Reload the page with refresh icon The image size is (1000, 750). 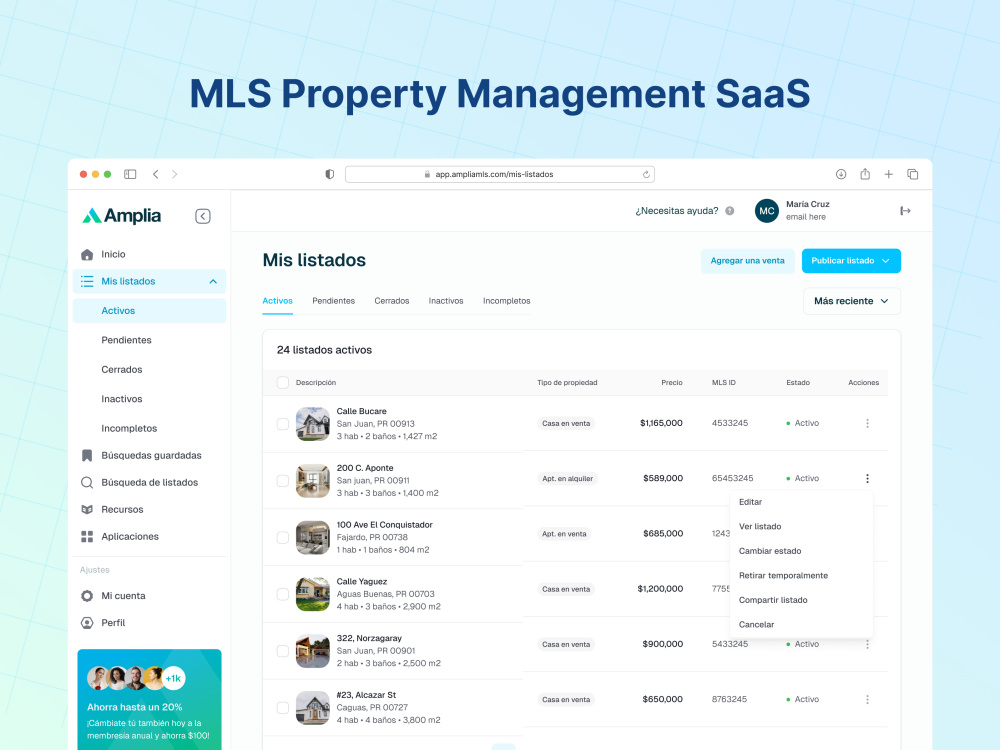(x=646, y=174)
